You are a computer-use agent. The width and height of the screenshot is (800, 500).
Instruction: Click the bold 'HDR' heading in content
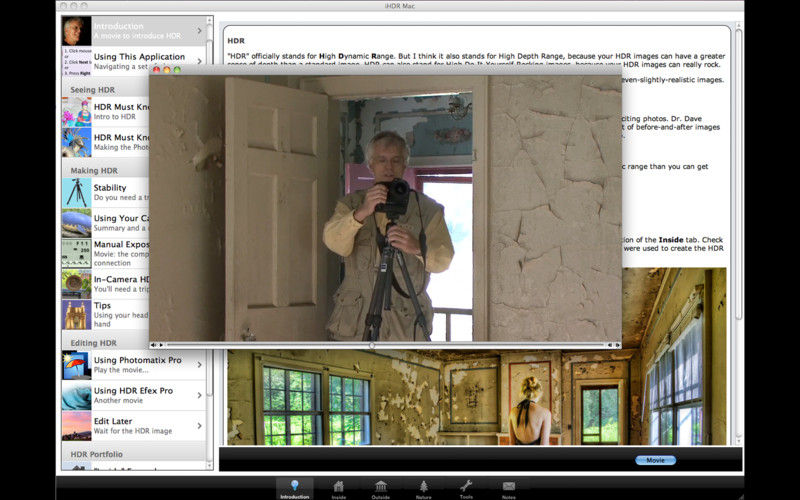(236, 40)
